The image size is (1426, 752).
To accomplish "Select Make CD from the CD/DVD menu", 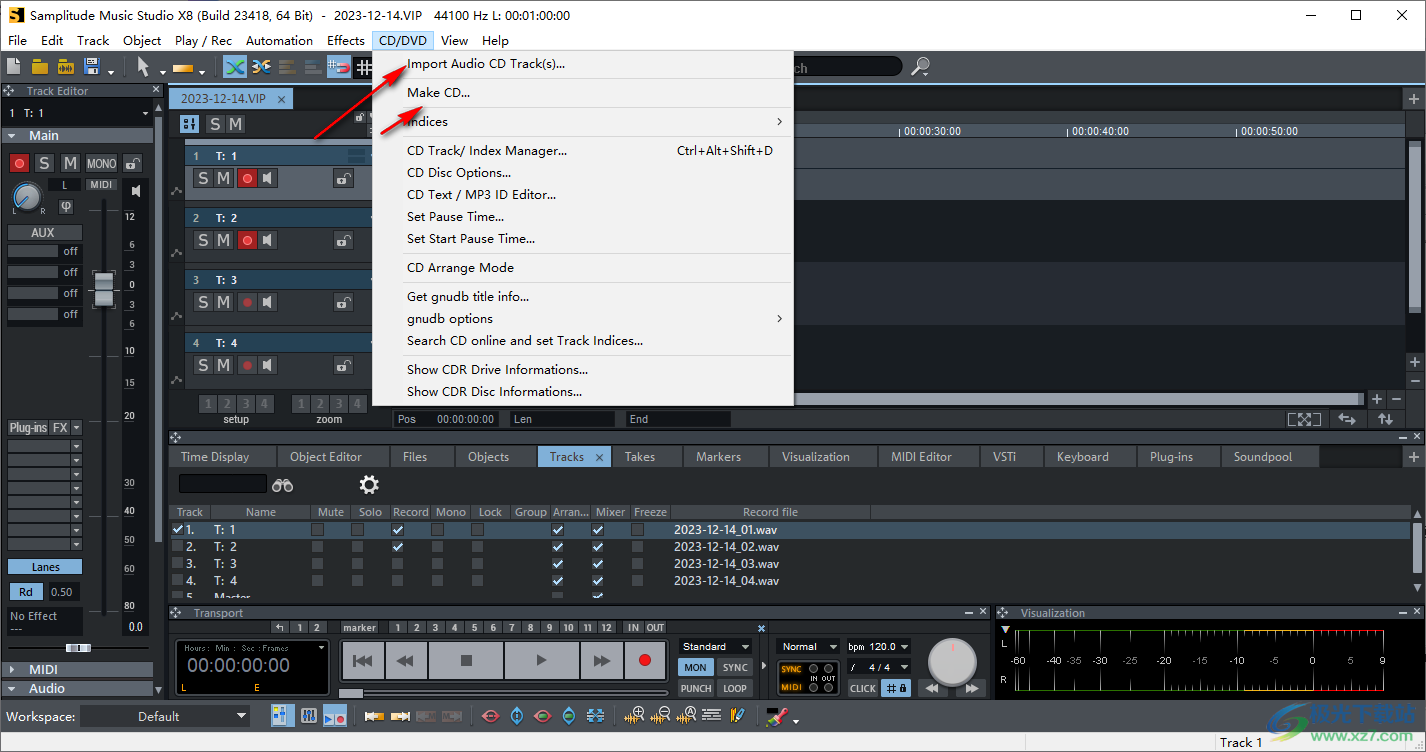I will point(438,92).
